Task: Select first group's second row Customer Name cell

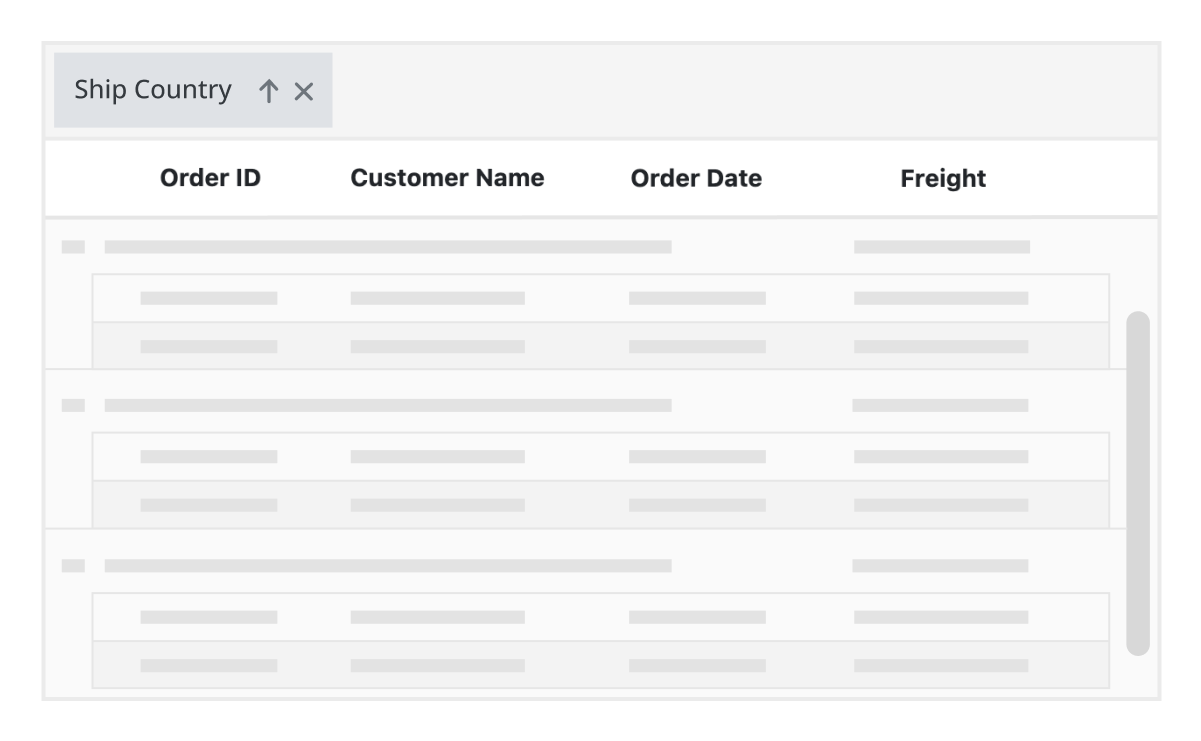Action: [x=437, y=347]
